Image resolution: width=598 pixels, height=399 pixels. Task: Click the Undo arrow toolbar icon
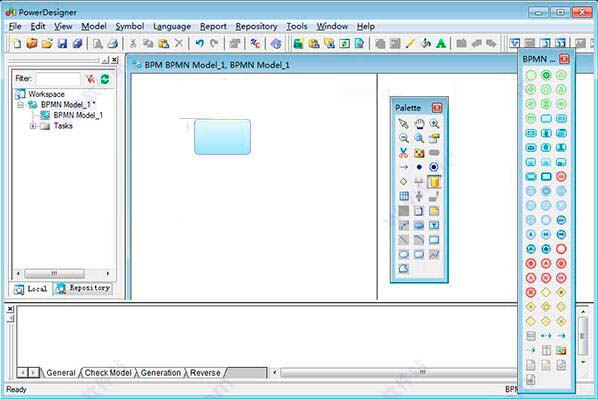pyautogui.click(x=199, y=43)
